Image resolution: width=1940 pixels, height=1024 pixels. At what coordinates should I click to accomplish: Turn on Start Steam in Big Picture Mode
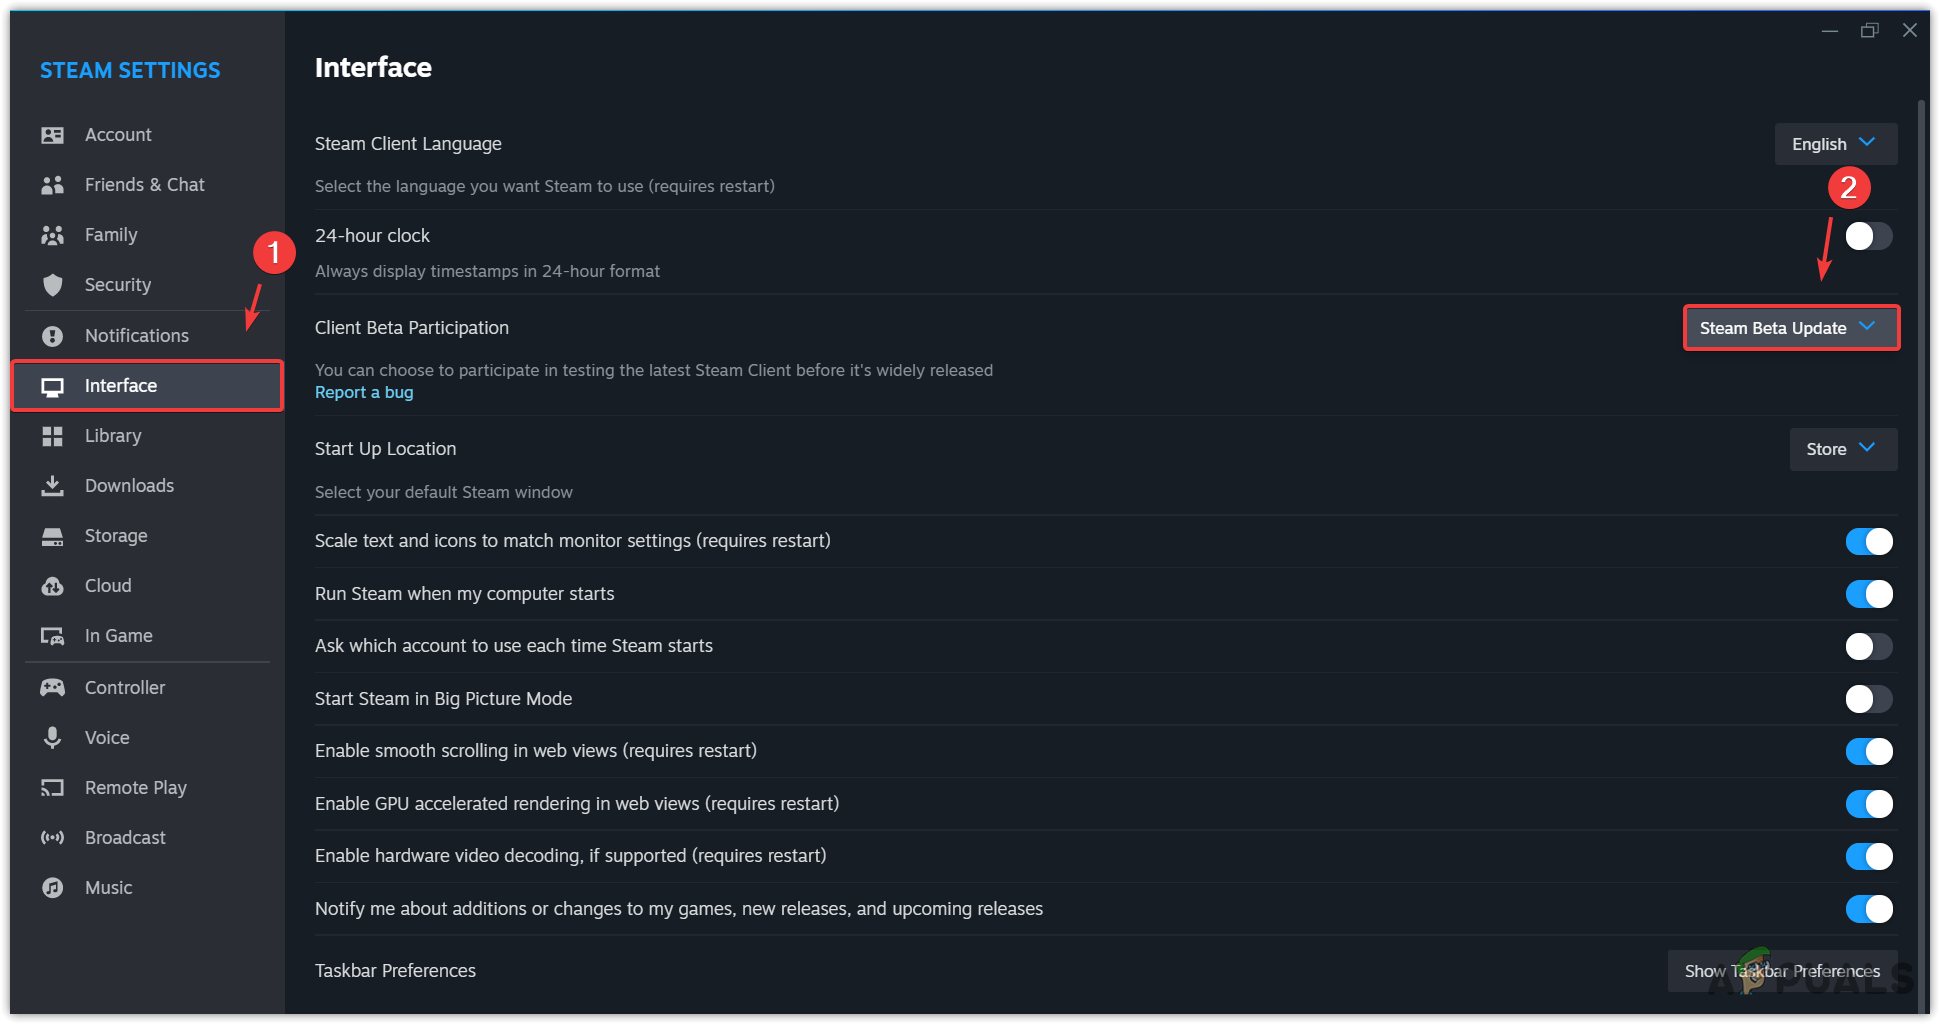coord(1868,699)
